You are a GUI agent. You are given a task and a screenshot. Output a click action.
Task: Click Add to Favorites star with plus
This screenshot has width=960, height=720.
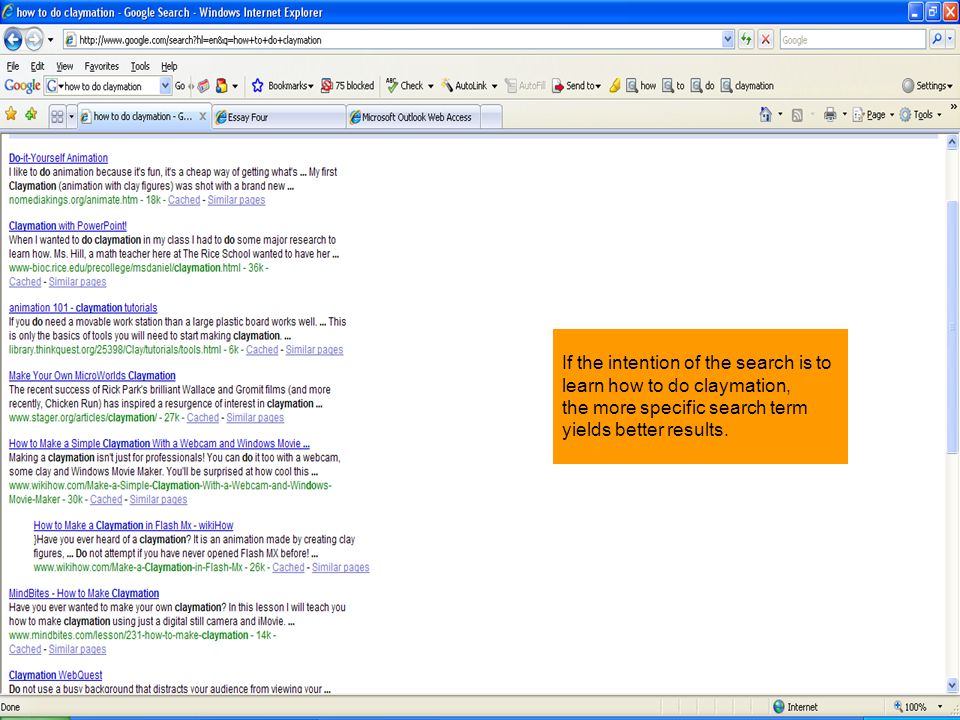(x=31, y=114)
